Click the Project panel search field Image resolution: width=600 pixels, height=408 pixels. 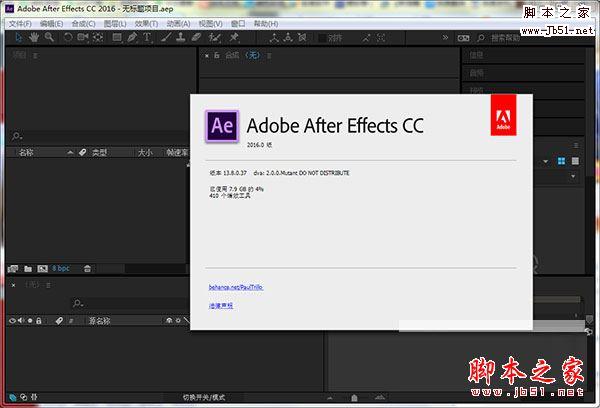click(x=99, y=136)
